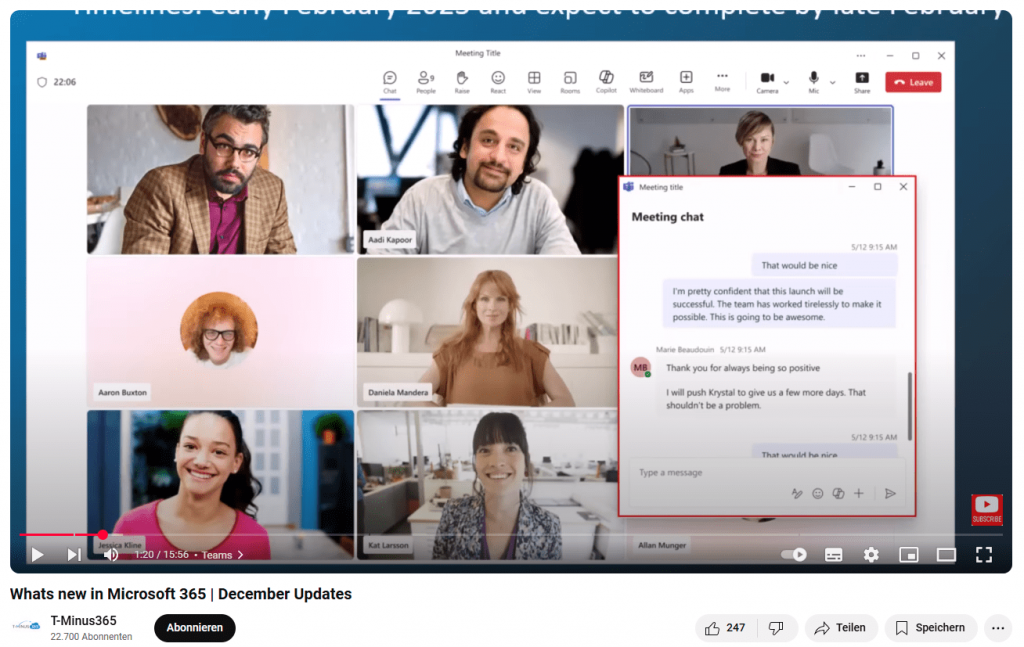Select Kat Larsson's video tile
The width and height of the screenshot is (1024, 647).
pos(487,484)
